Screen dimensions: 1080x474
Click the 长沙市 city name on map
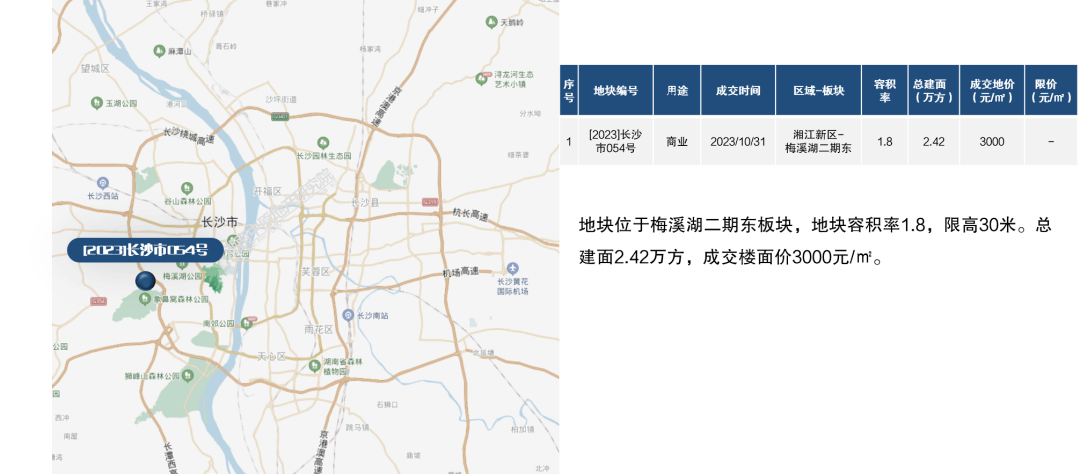[218, 222]
